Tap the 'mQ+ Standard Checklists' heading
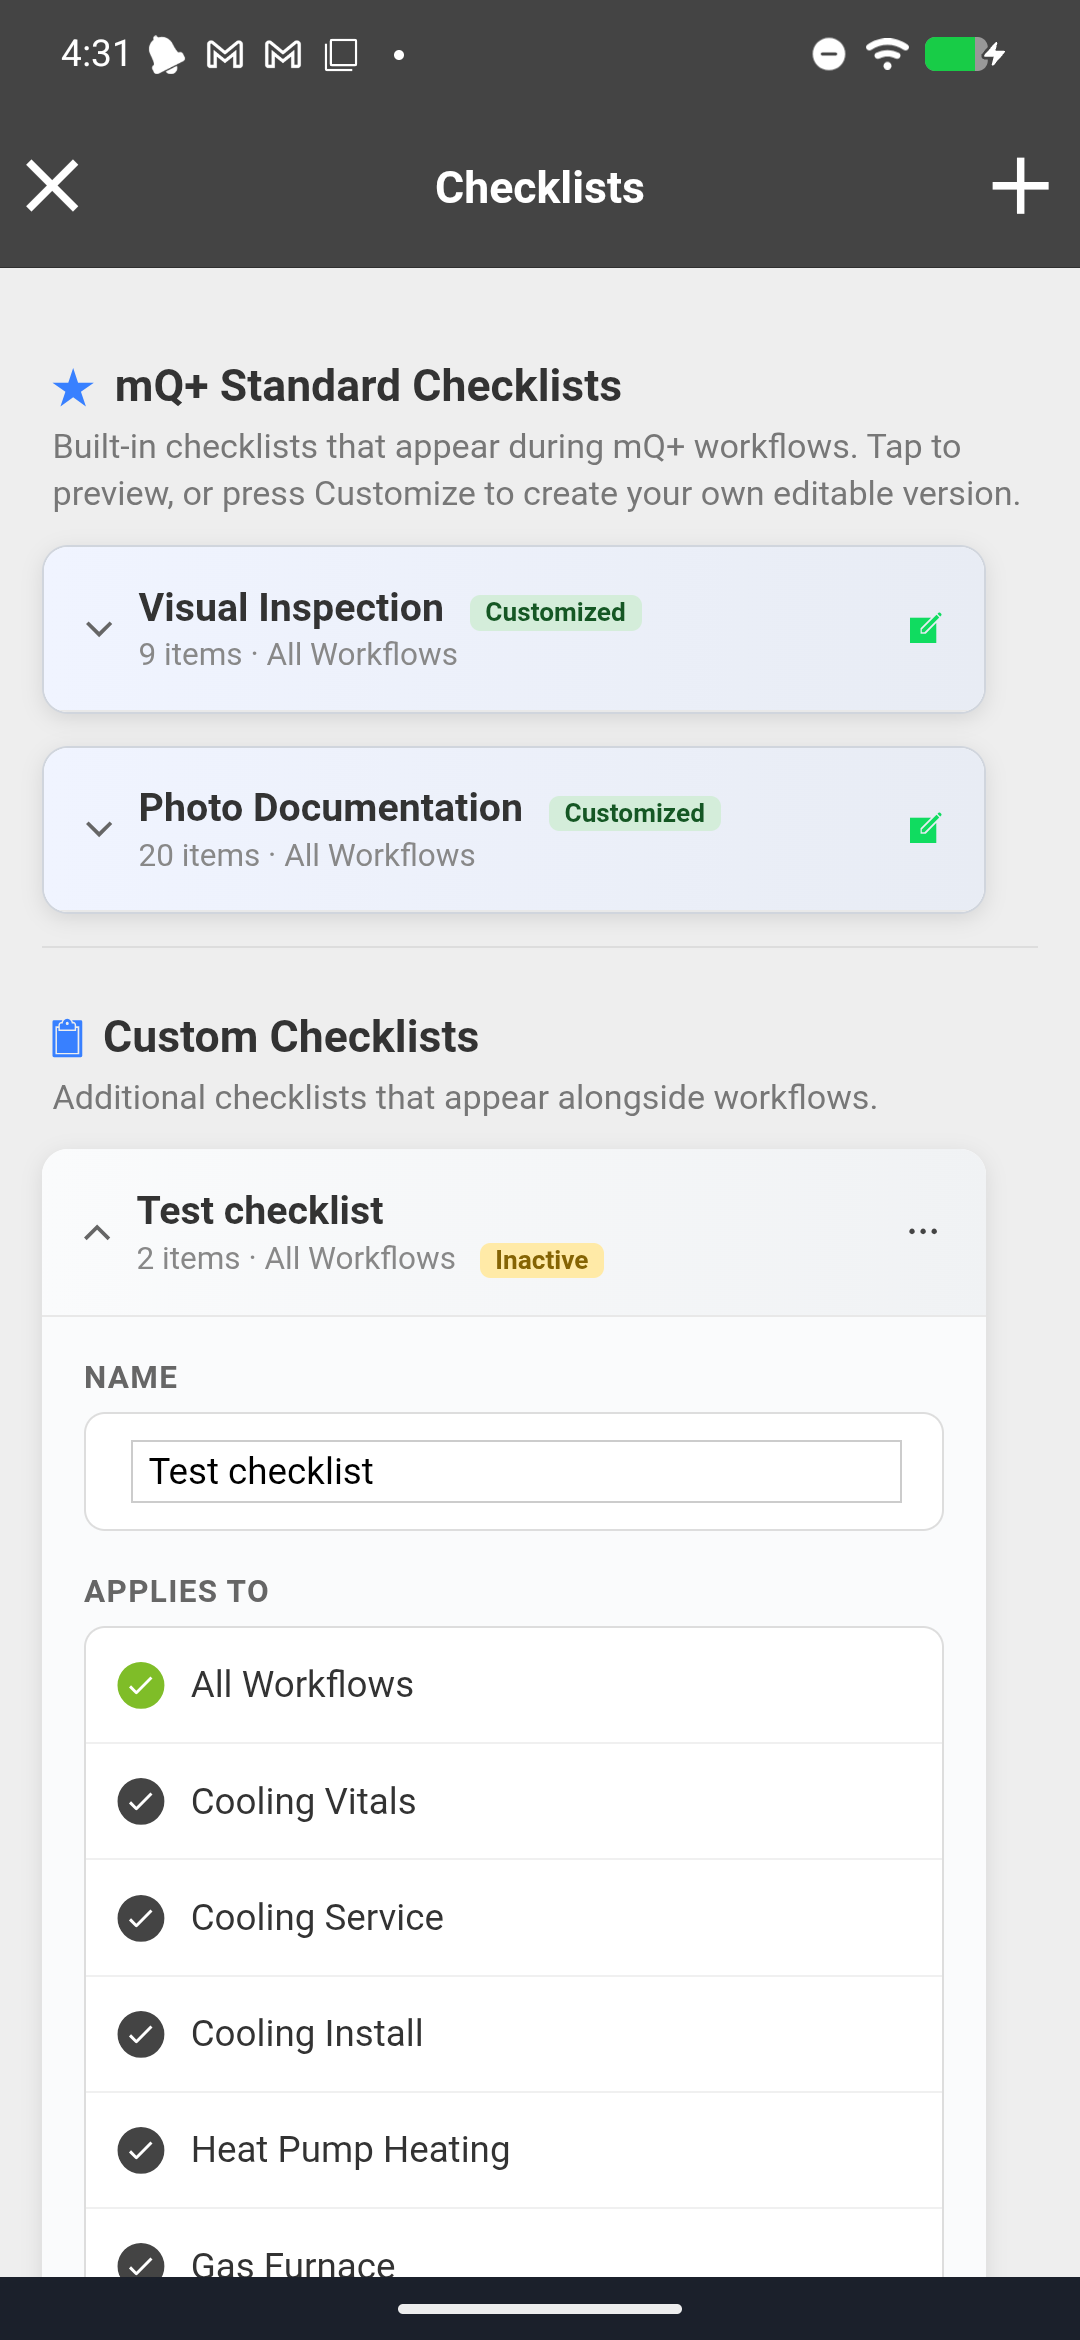This screenshot has width=1080, height=2340. pyautogui.click(x=368, y=386)
